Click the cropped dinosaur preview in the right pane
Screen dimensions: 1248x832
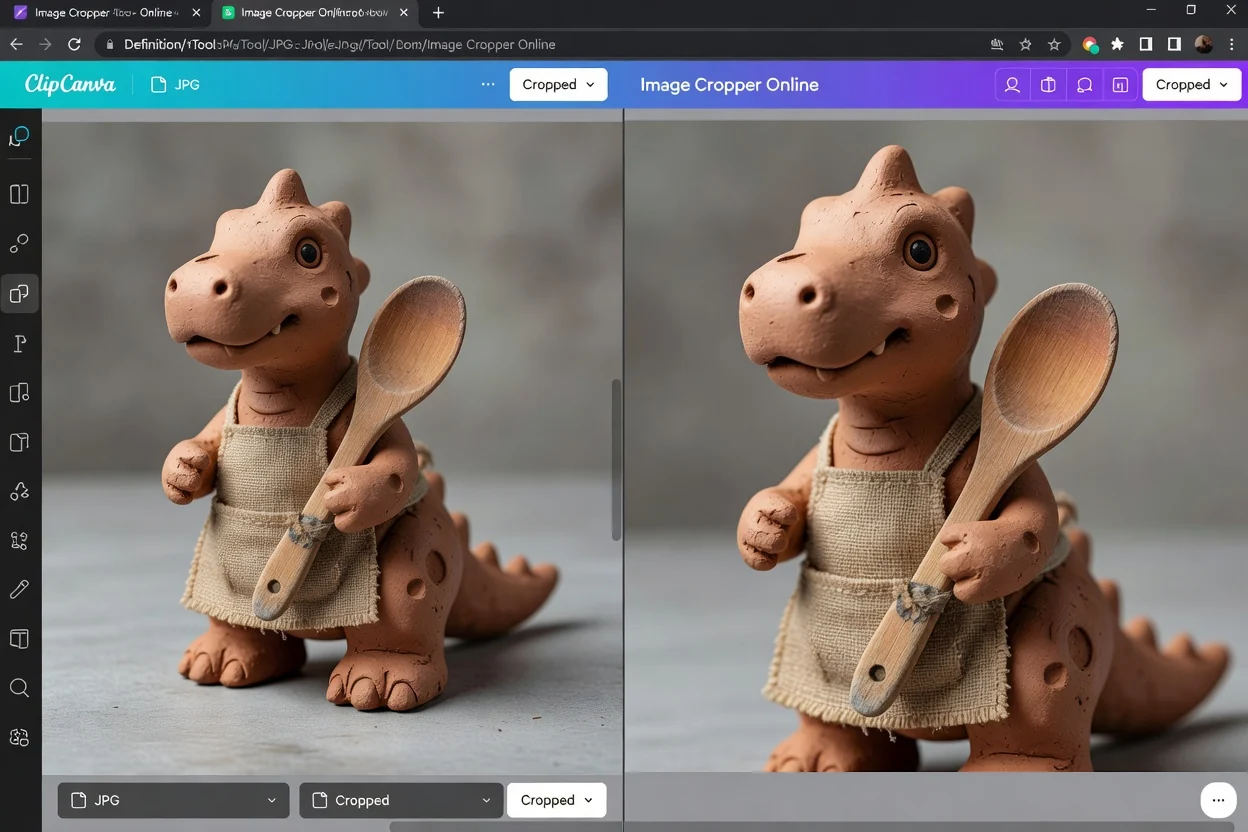(x=937, y=446)
